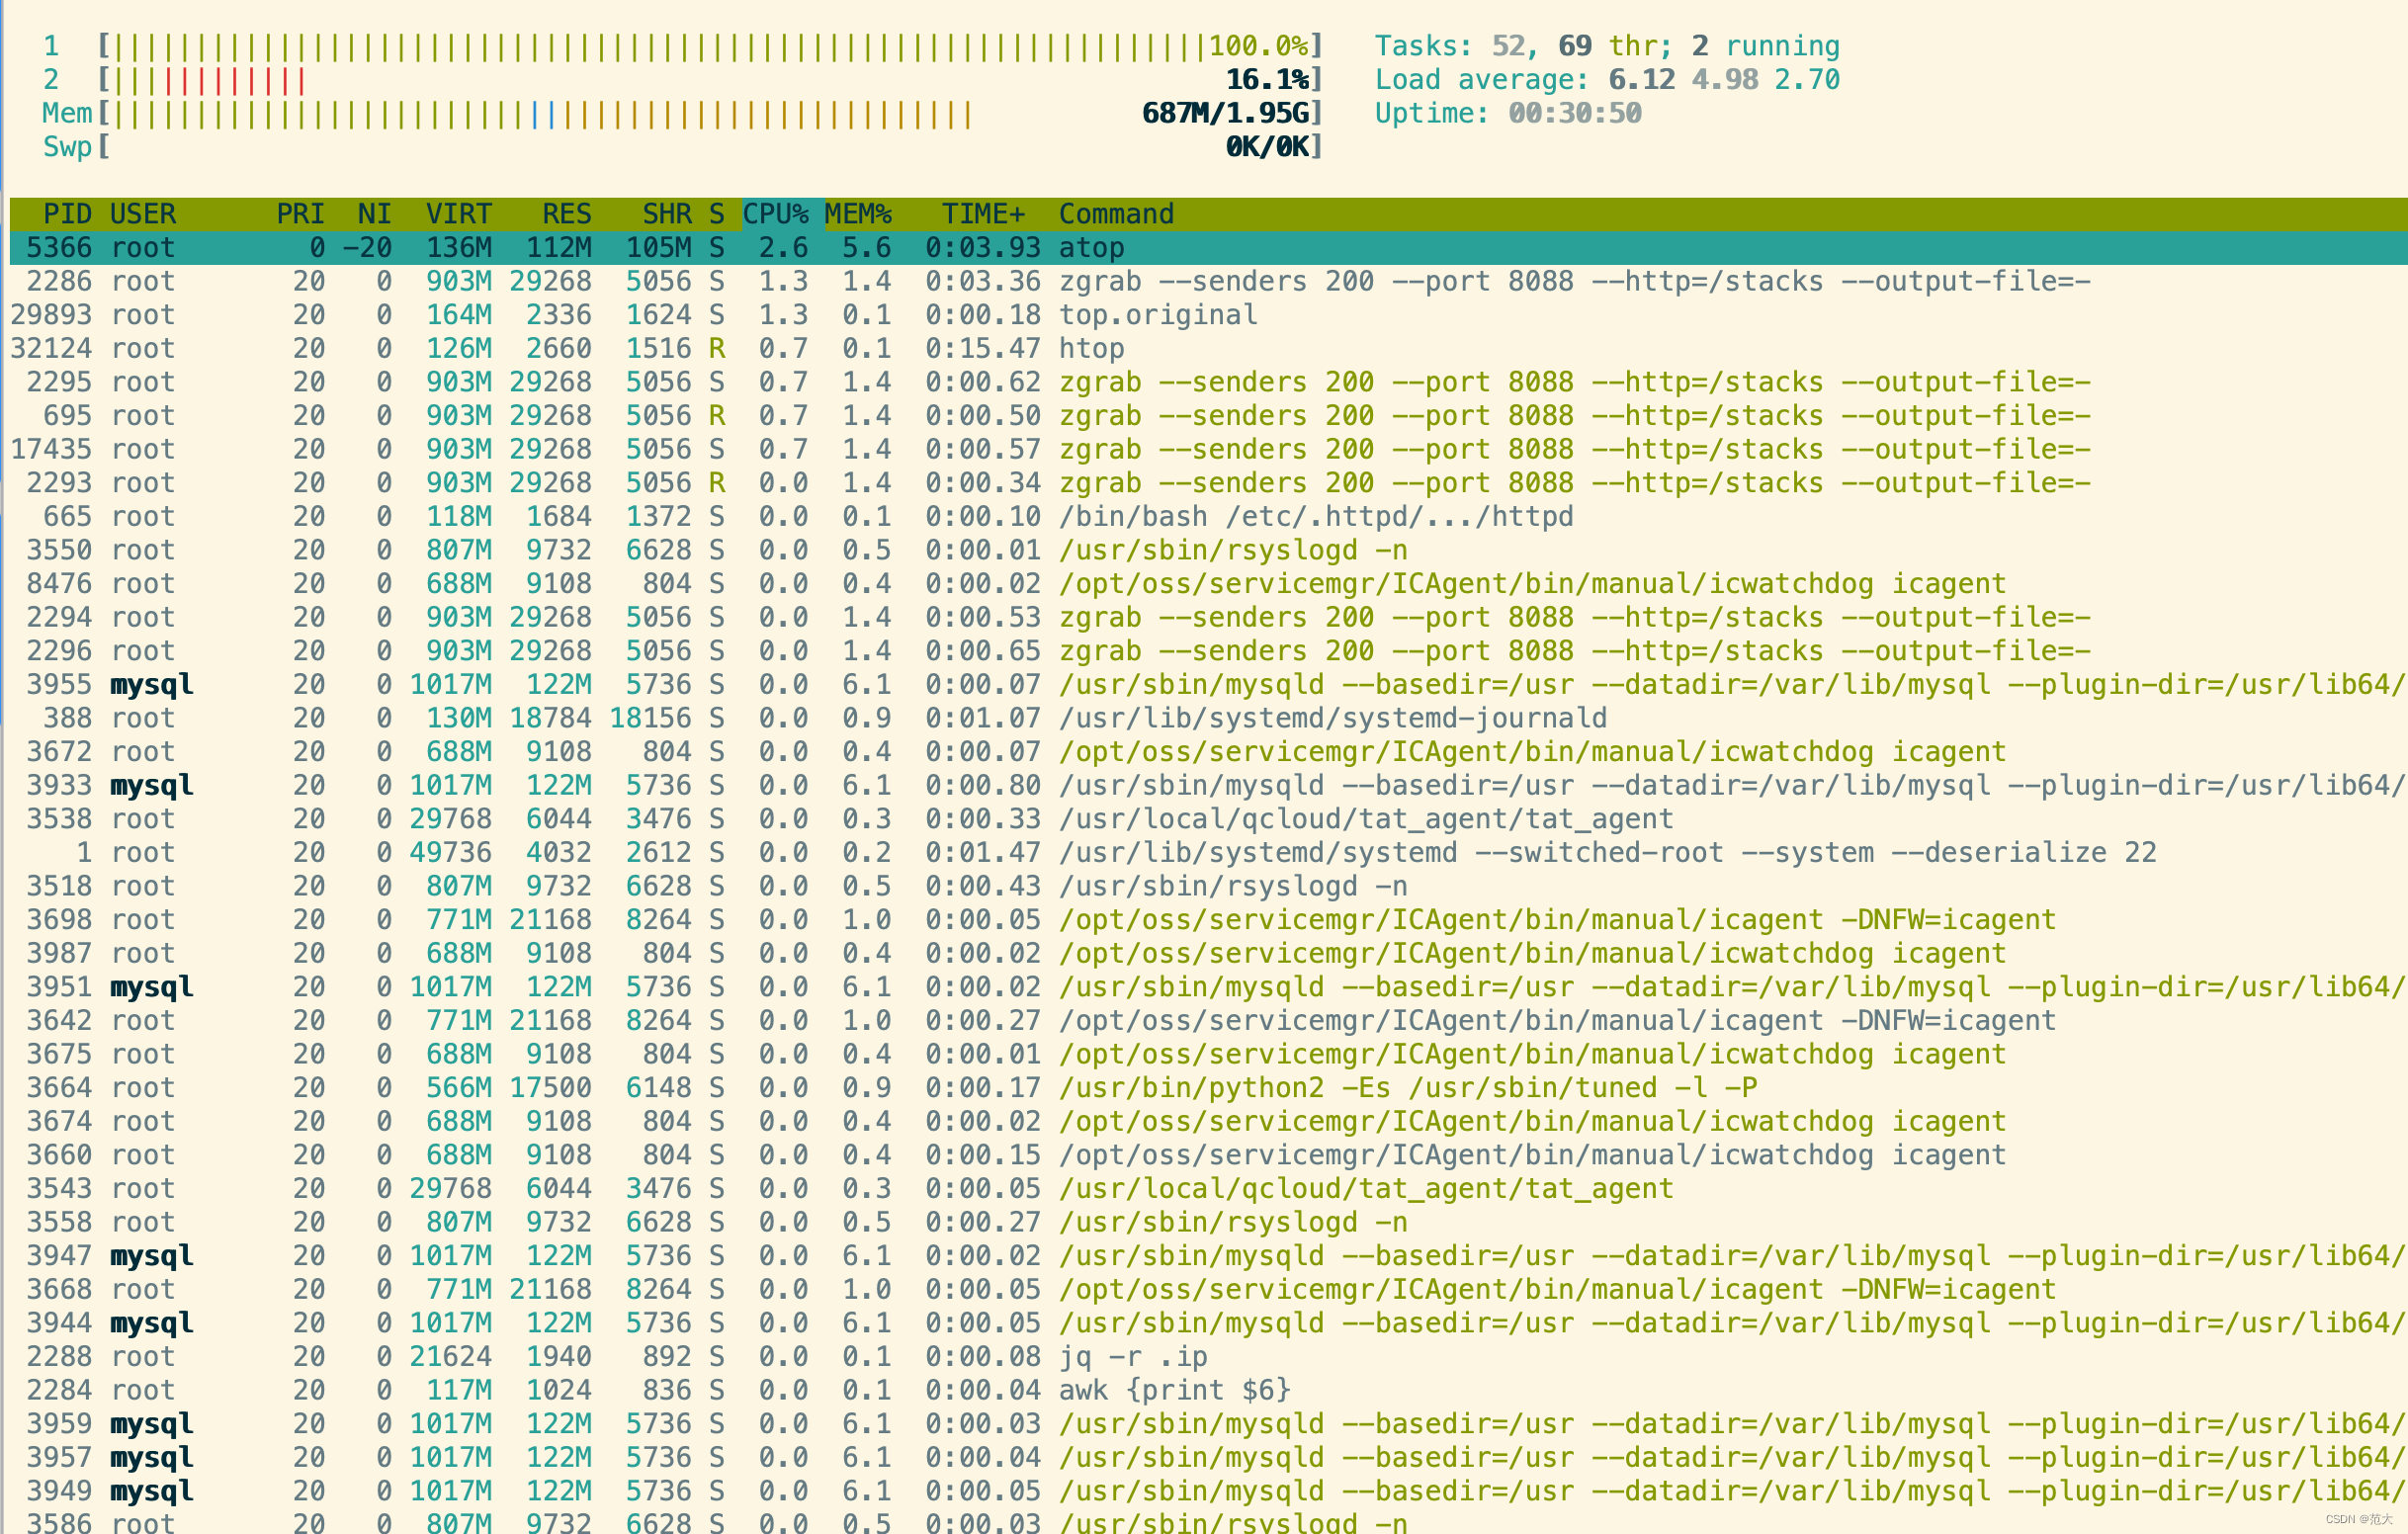This screenshot has height=1534, width=2408.
Task: Click the RES column header
Action: click(x=567, y=214)
